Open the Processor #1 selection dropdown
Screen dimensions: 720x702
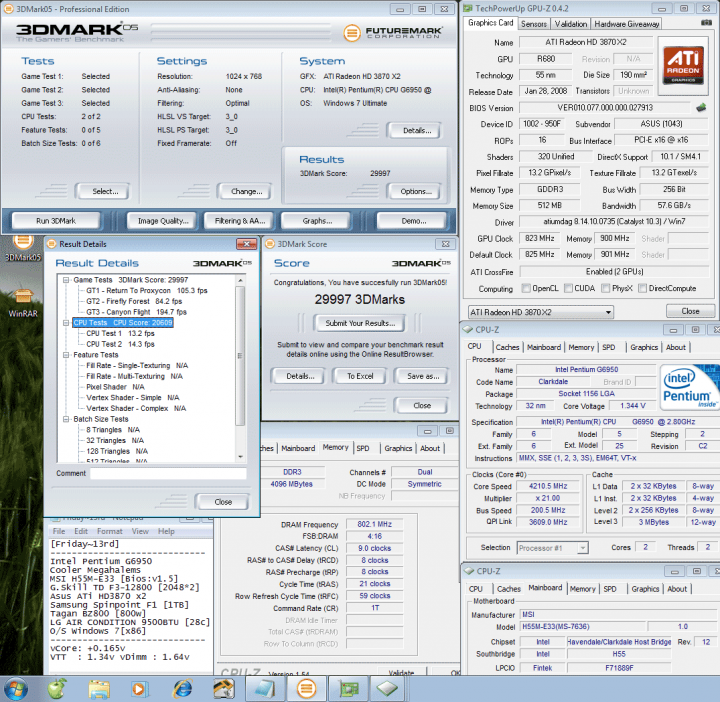tap(553, 548)
